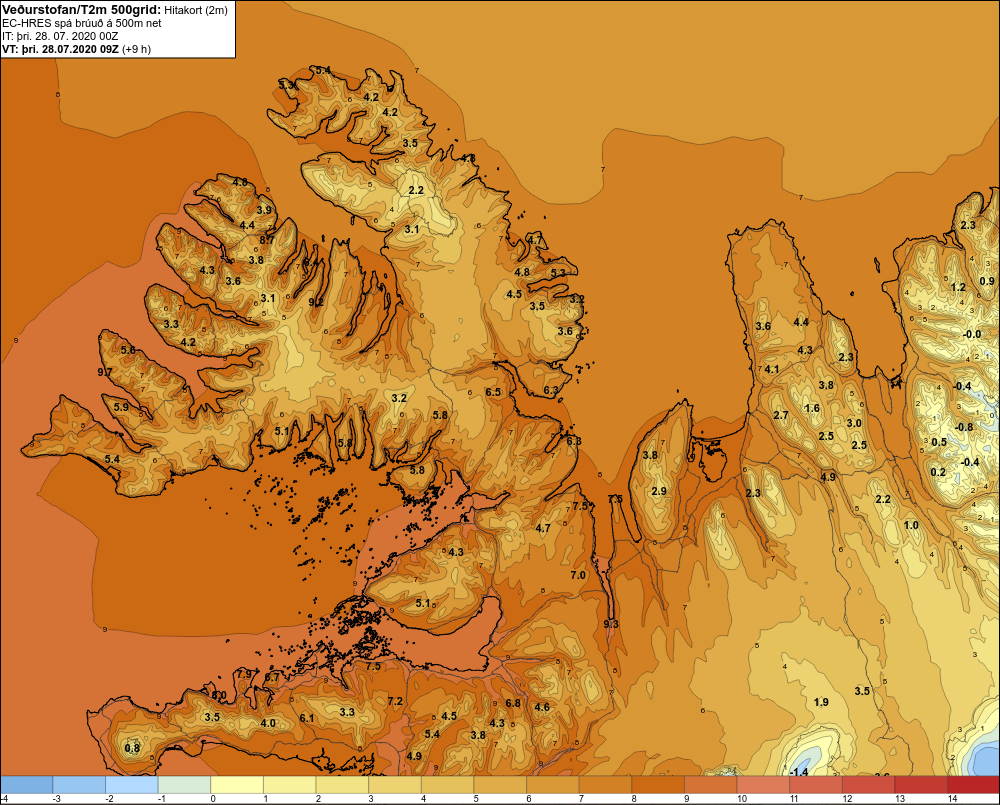Screen dimensions: 1000x805
Task: Pick the dark red legend swatch right of 14
Action: point(974,785)
